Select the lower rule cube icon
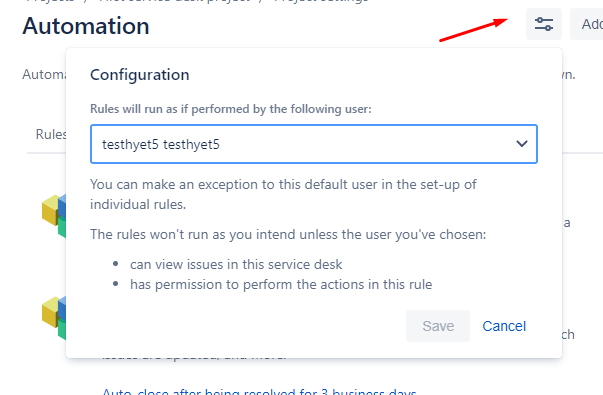Screen dimensions: 603x395 point(54,318)
